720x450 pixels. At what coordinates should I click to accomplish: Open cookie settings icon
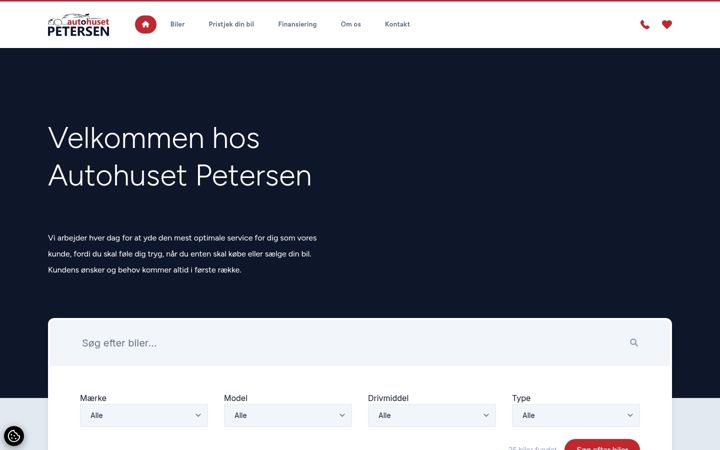click(x=14, y=436)
